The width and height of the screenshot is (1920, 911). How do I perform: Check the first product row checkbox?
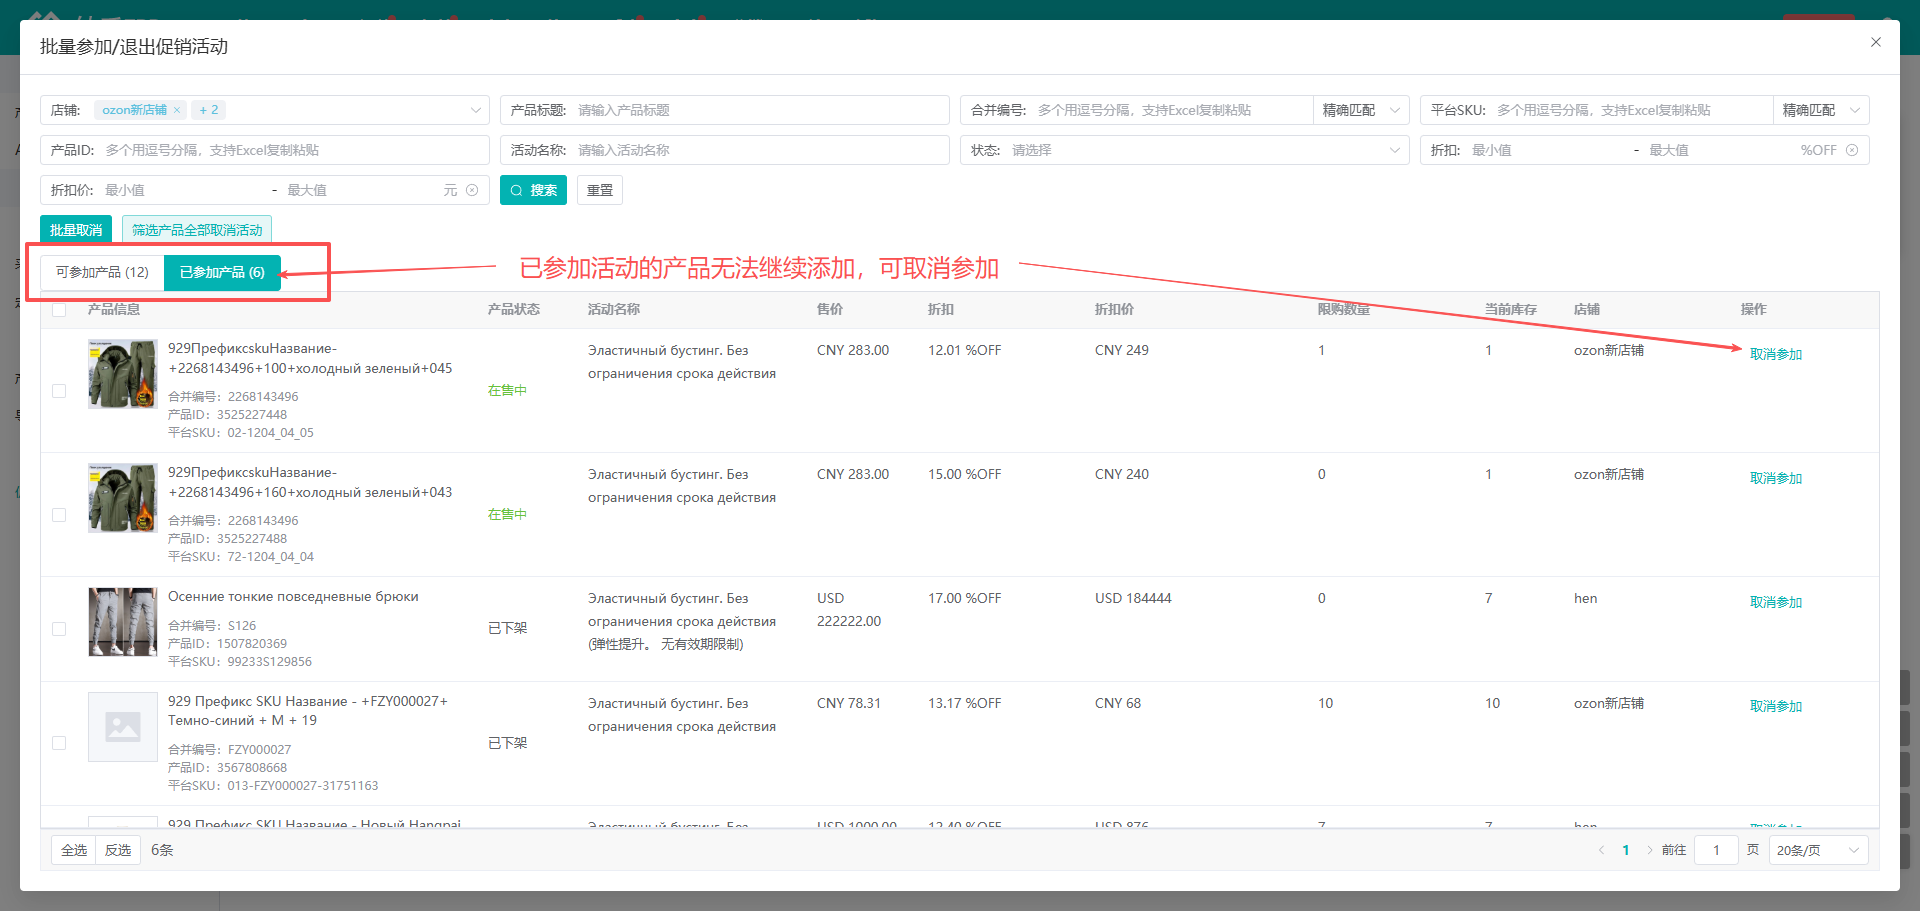pos(59,391)
